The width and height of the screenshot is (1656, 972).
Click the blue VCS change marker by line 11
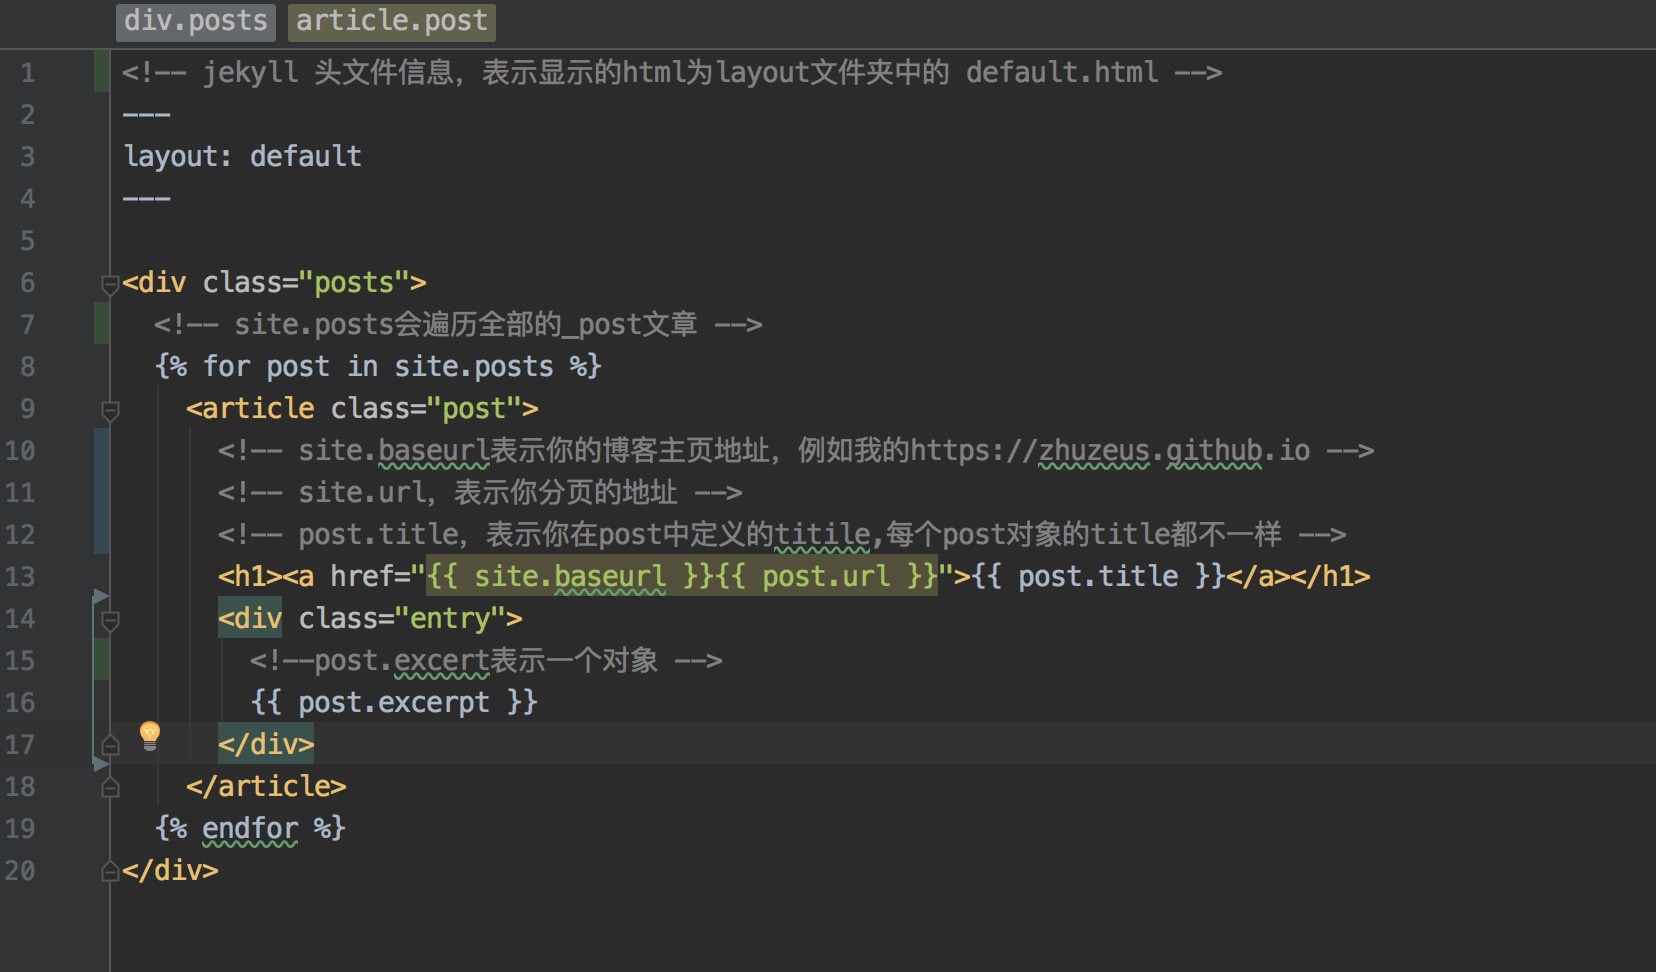coord(101,491)
